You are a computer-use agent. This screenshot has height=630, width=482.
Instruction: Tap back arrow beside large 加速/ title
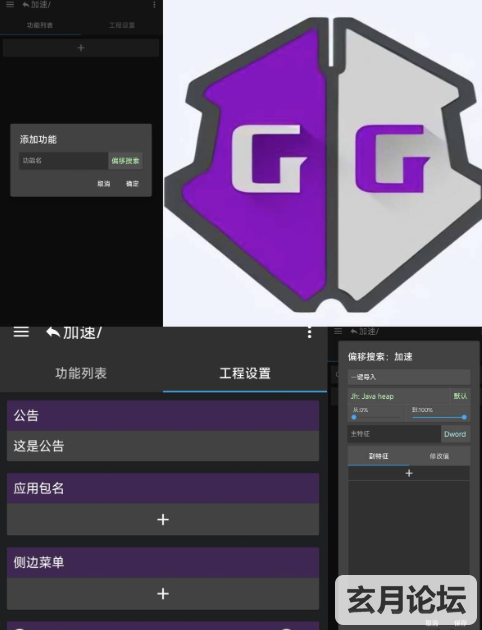coord(53,333)
